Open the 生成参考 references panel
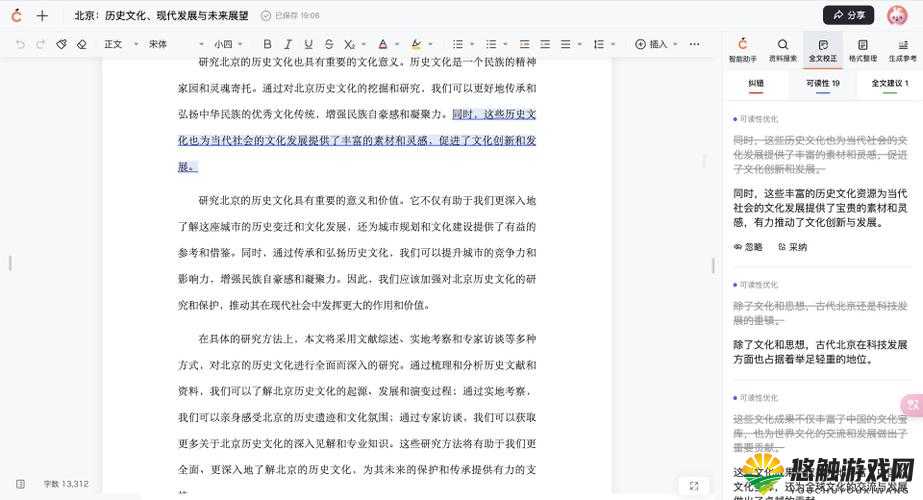Image resolution: width=923 pixels, height=500 pixels. [902, 50]
